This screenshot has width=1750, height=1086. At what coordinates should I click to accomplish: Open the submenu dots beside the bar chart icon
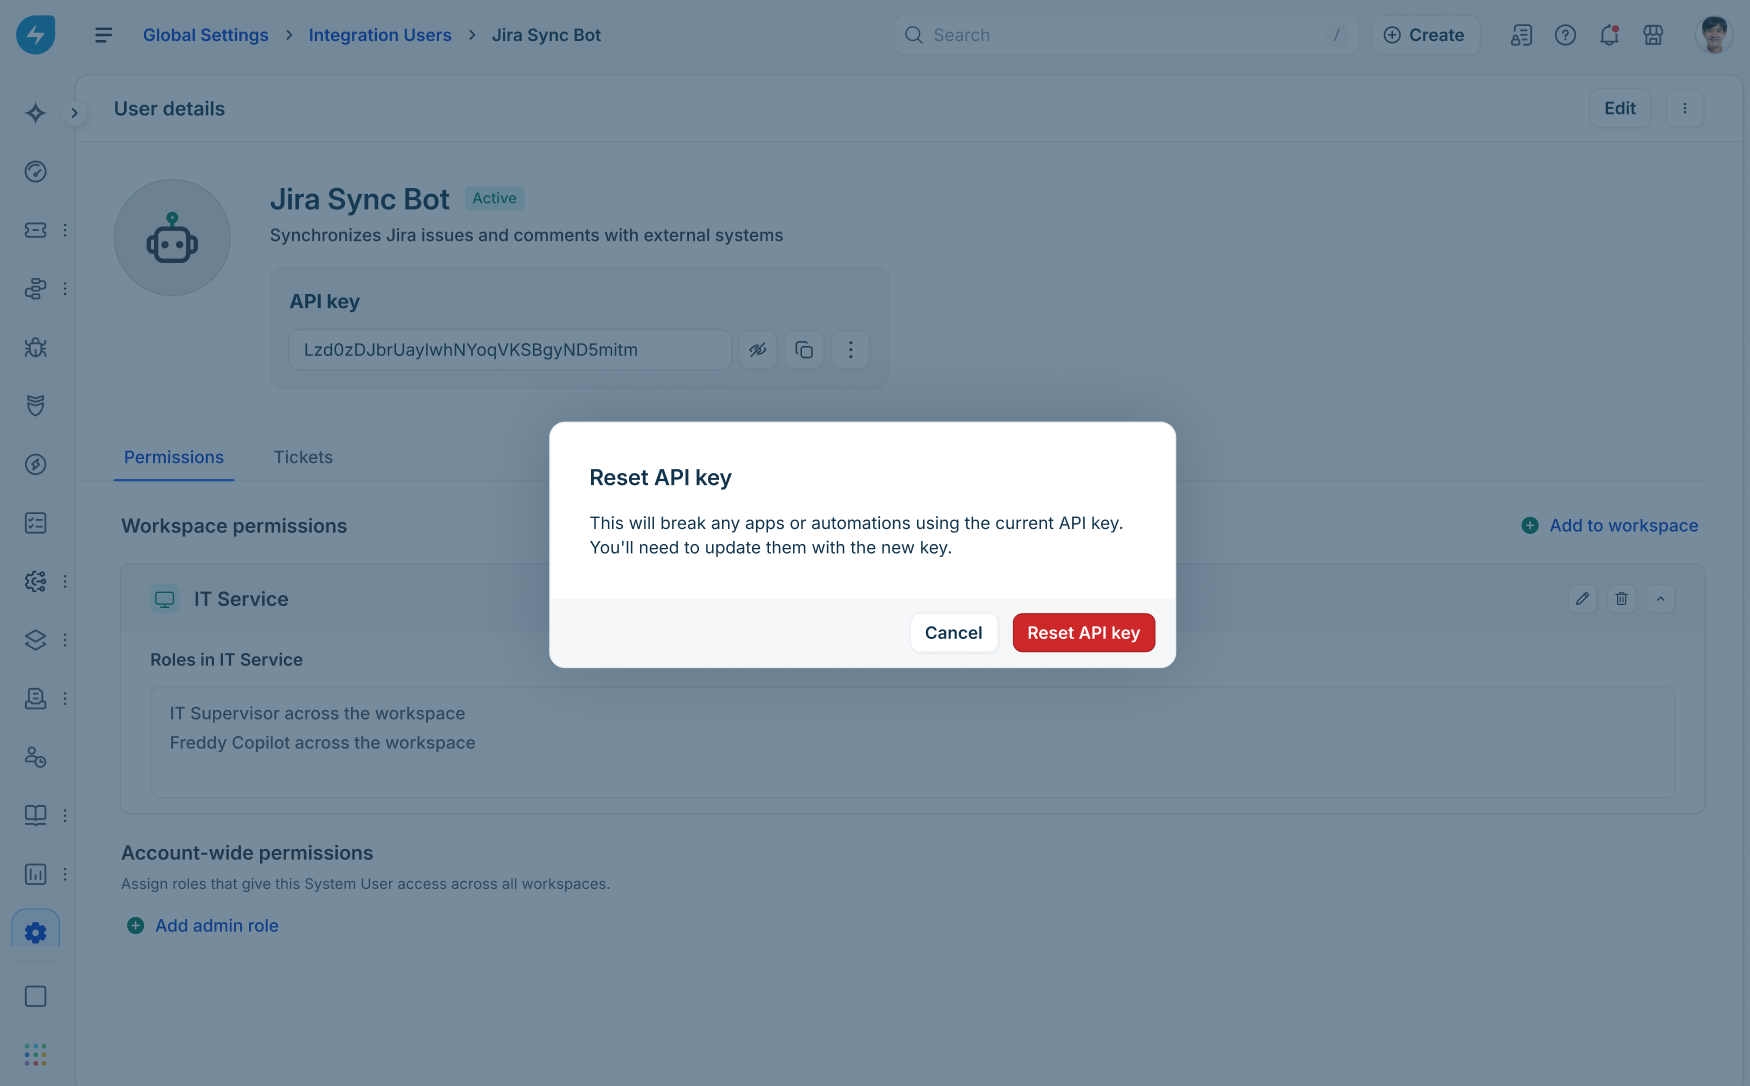(x=65, y=874)
